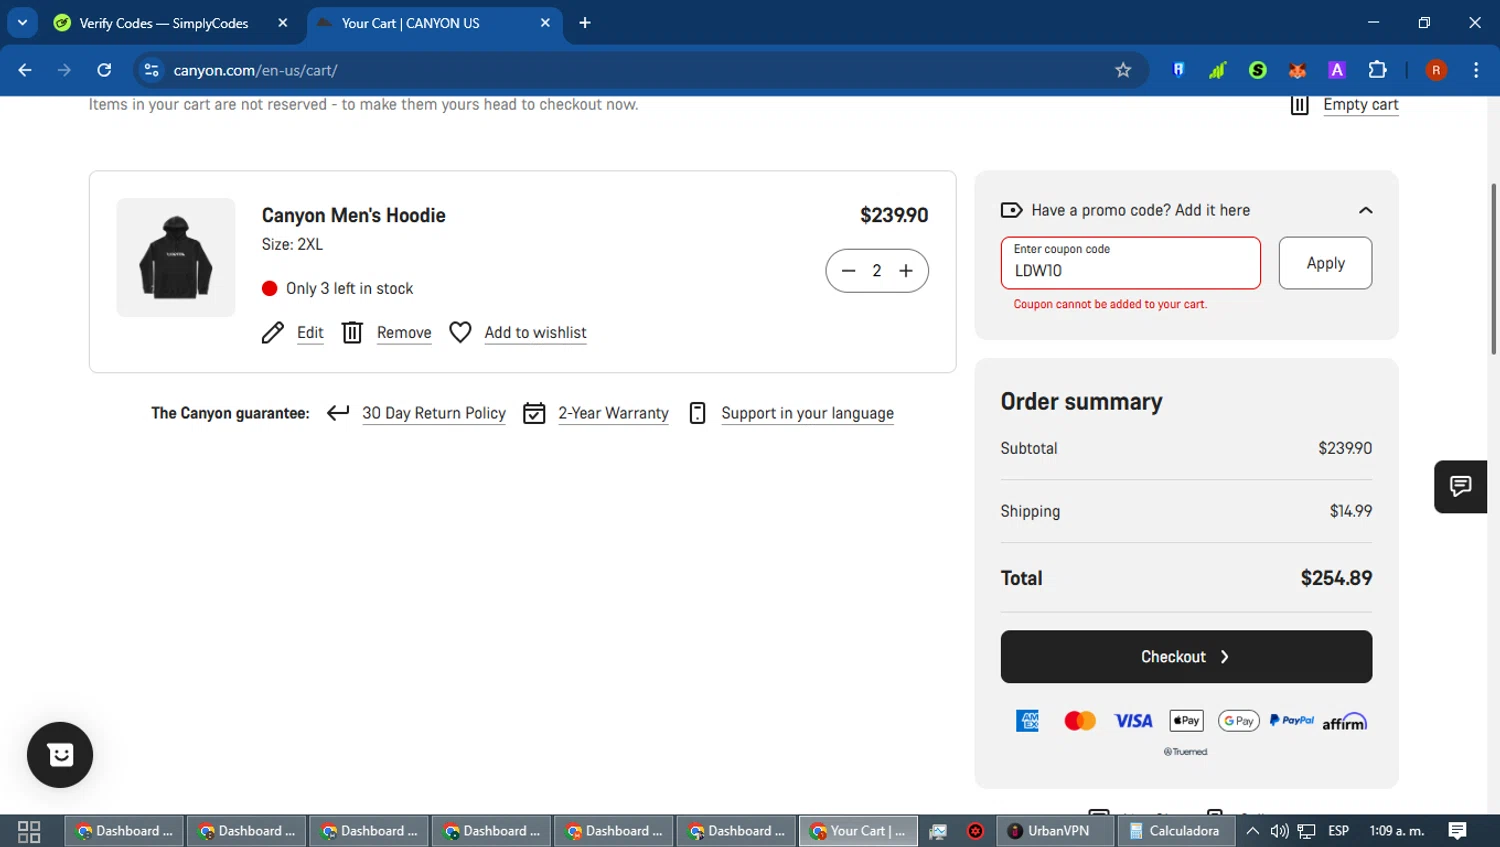This screenshot has width=1500, height=847.
Task: Switch to Verify Codes — SimplyCodes tab
Action: click(x=163, y=23)
